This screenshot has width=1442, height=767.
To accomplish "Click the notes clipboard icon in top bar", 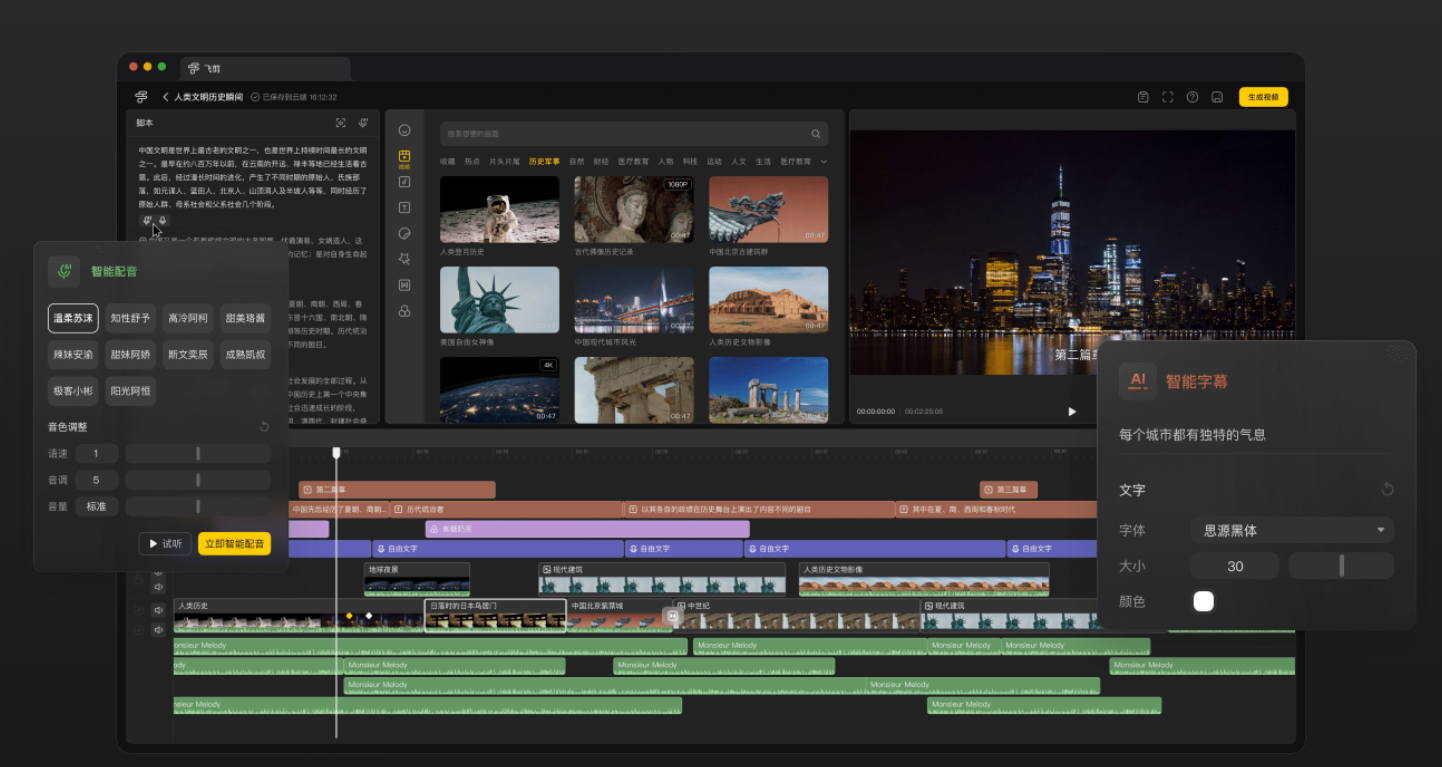I will coord(1143,97).
